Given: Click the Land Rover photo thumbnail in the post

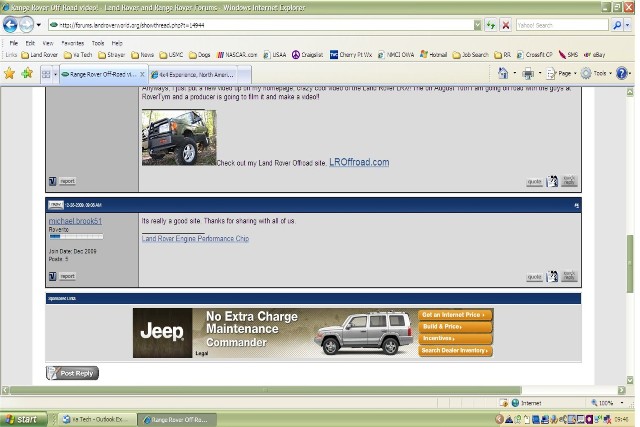Looking at the screenshot, I should 179,138.
